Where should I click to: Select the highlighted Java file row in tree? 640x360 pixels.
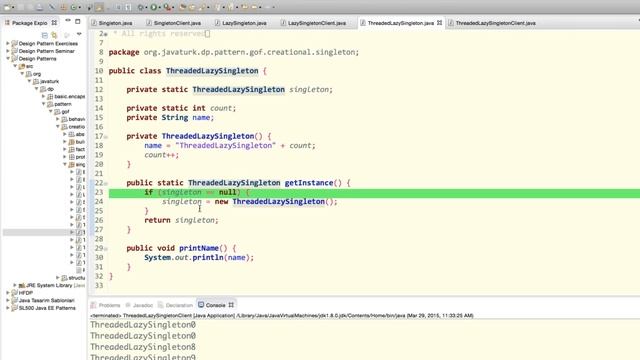pyautogui.click(x=44, y=232)
